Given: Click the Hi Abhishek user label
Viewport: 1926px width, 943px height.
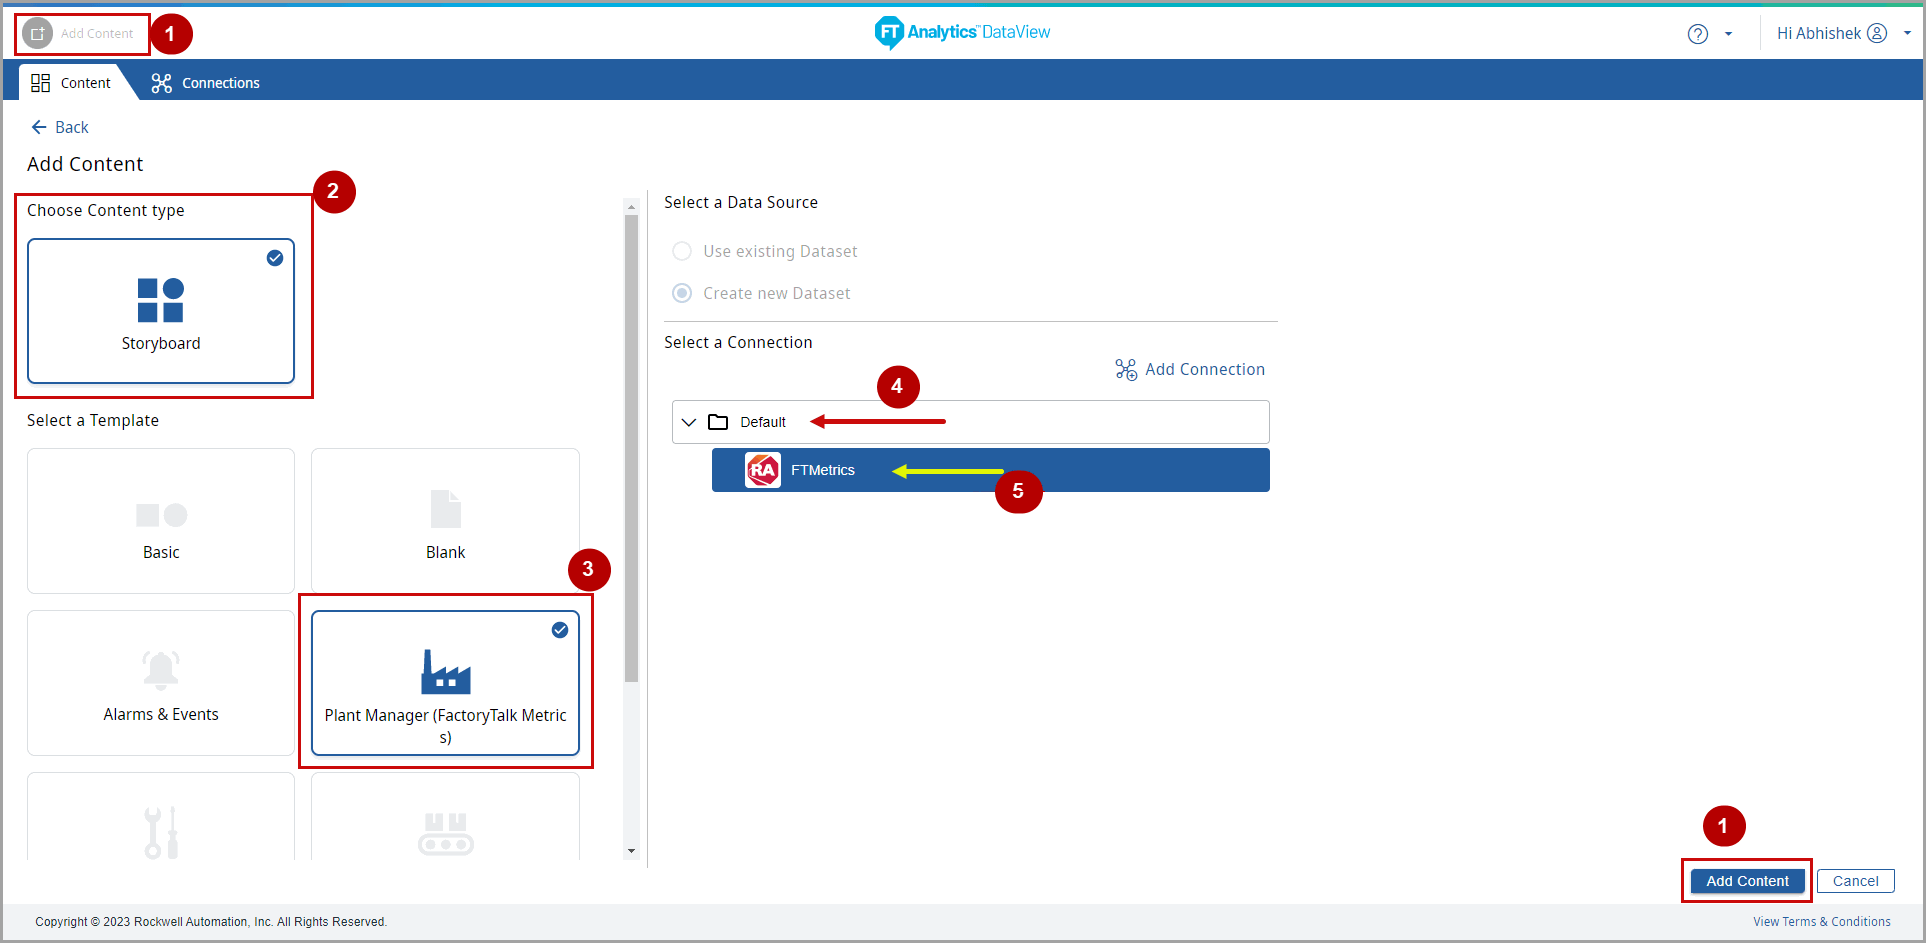Looking at the screenshot, I should 1819,33.
